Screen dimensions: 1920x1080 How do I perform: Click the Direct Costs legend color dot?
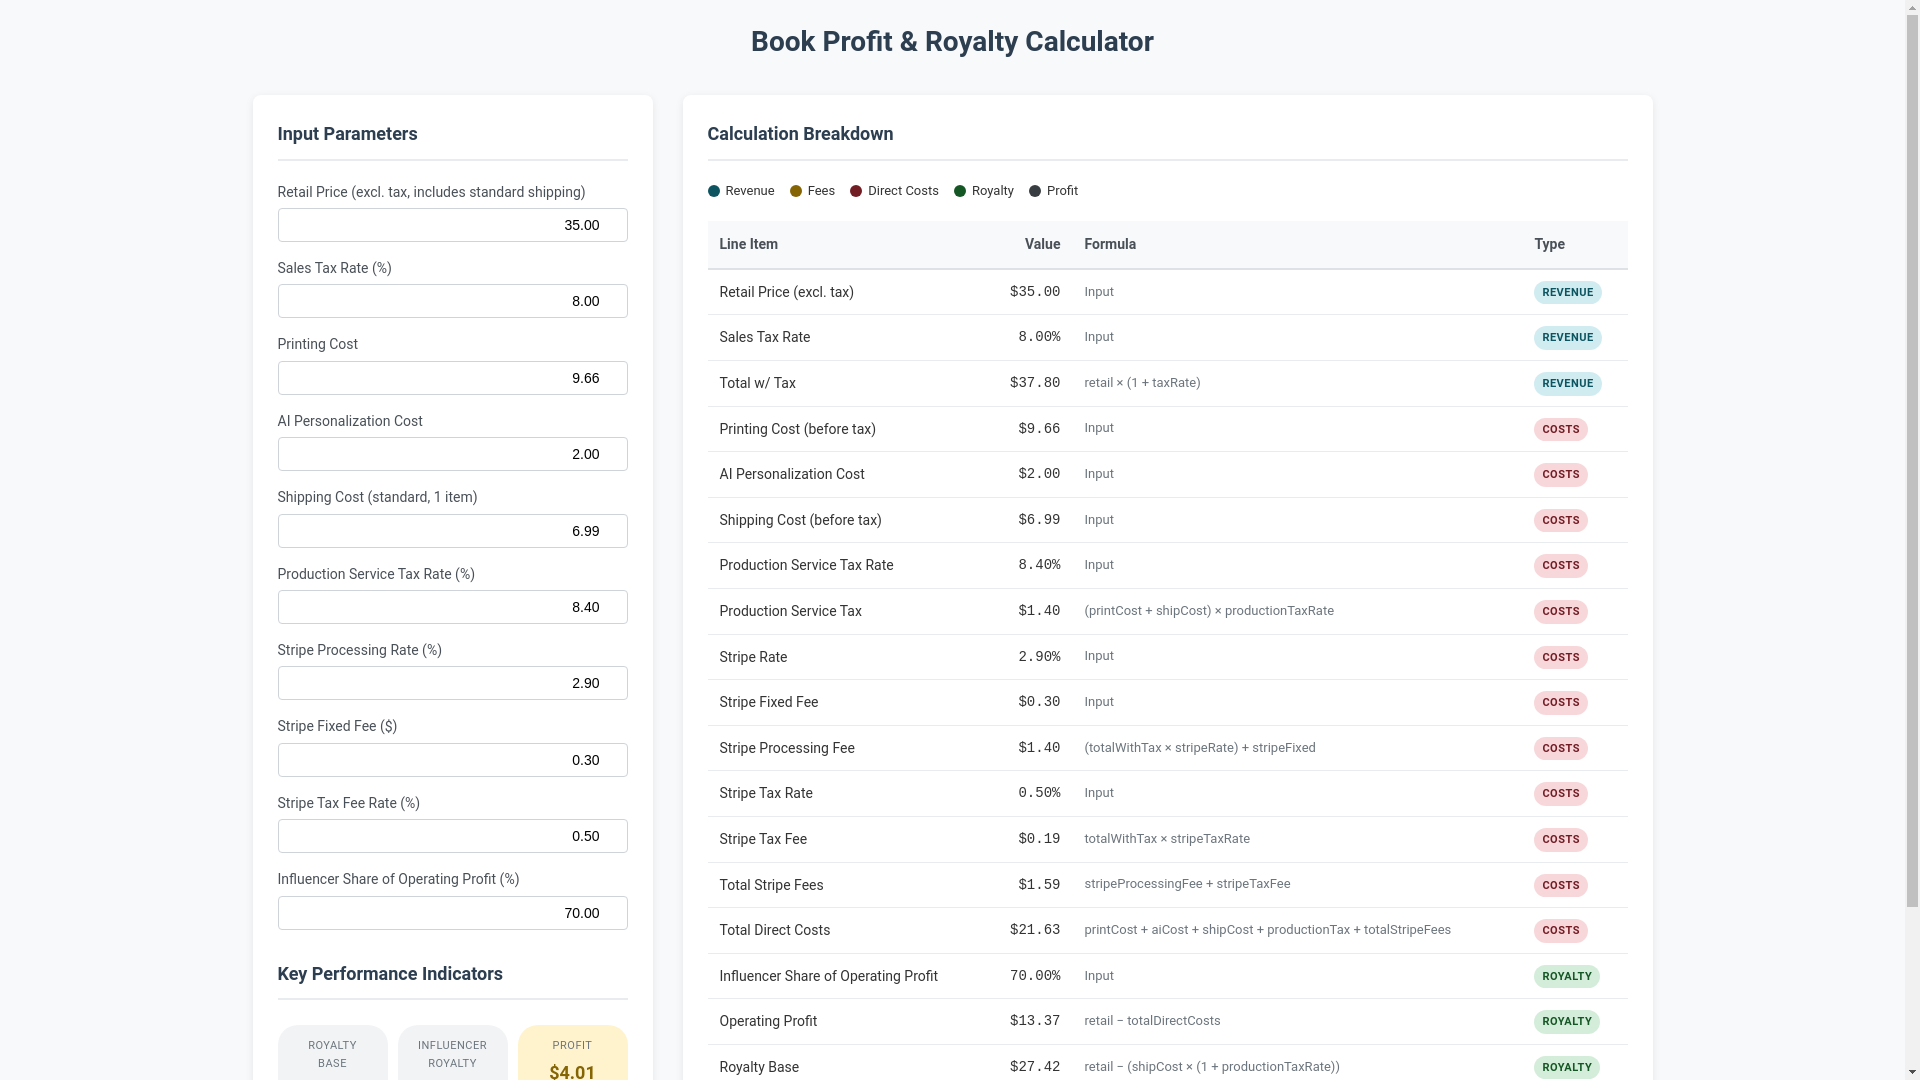(856, 191)
